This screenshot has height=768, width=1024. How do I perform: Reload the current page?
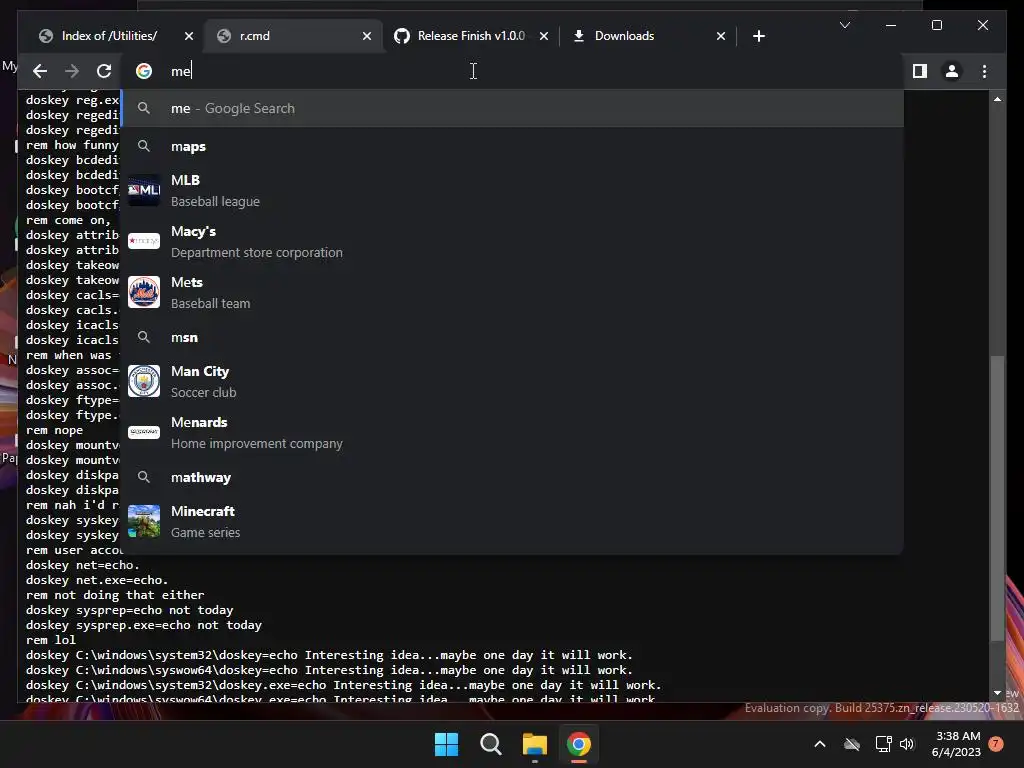point(104,71)
